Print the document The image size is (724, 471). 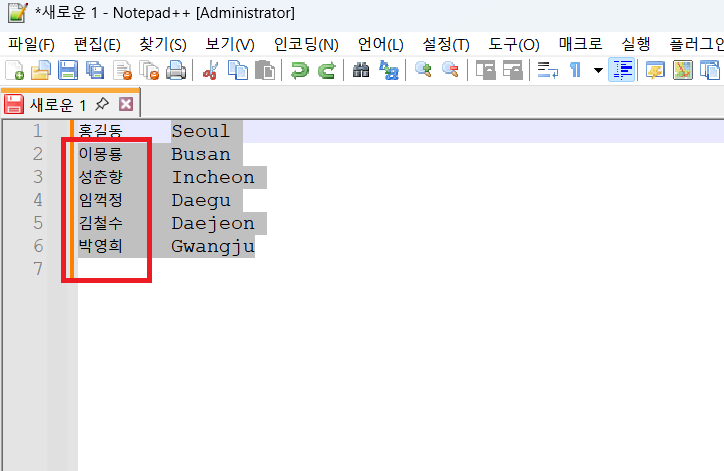tap(176, 71)
